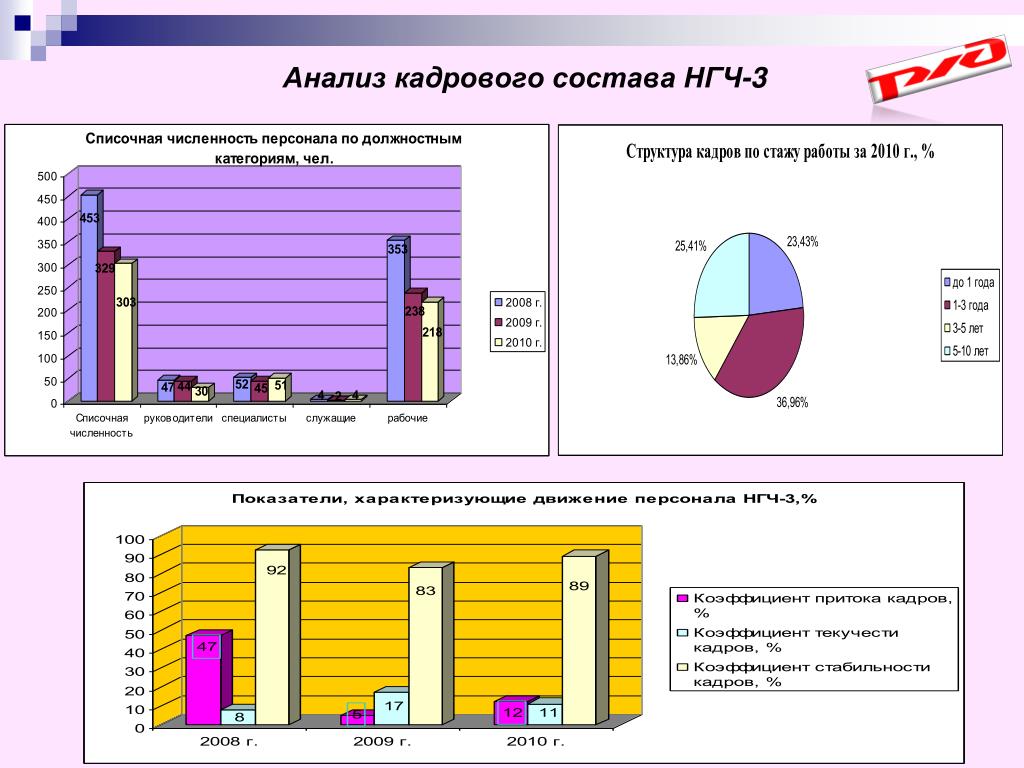This screenshot has width=1024, height=768.
Task: Click the 'Коэффициент стабильности кадров' cream legend swatch
Action: point(683,667)
